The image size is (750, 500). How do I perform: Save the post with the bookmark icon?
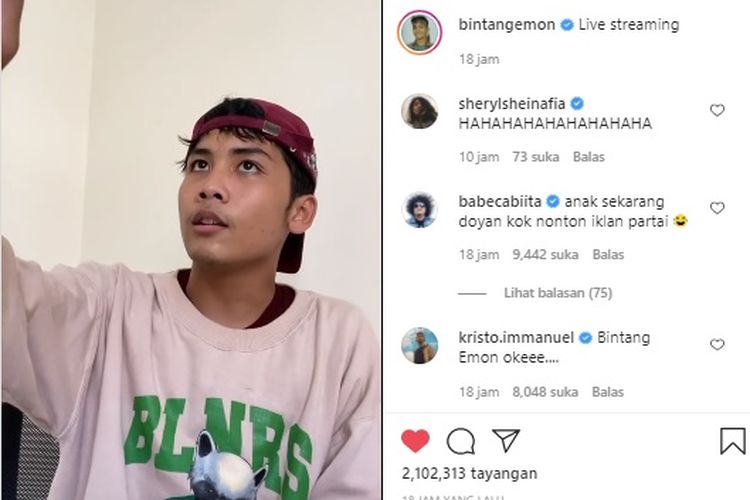pos(732,441)
